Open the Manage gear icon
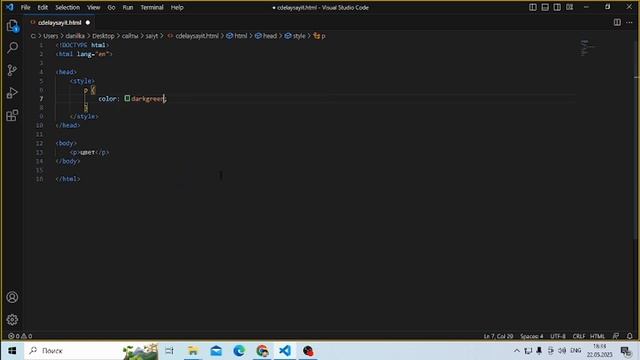640x360 pixels. 12,320
